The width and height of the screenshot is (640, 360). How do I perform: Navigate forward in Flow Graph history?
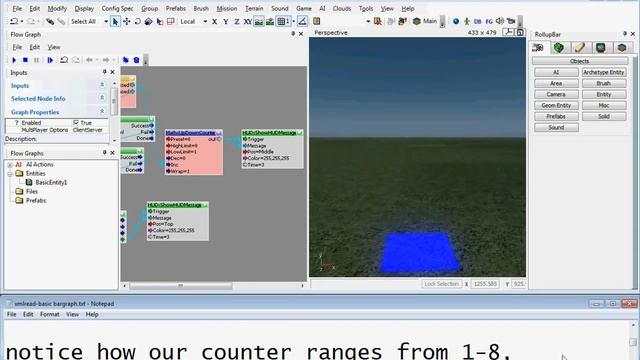tap(106, 60)
